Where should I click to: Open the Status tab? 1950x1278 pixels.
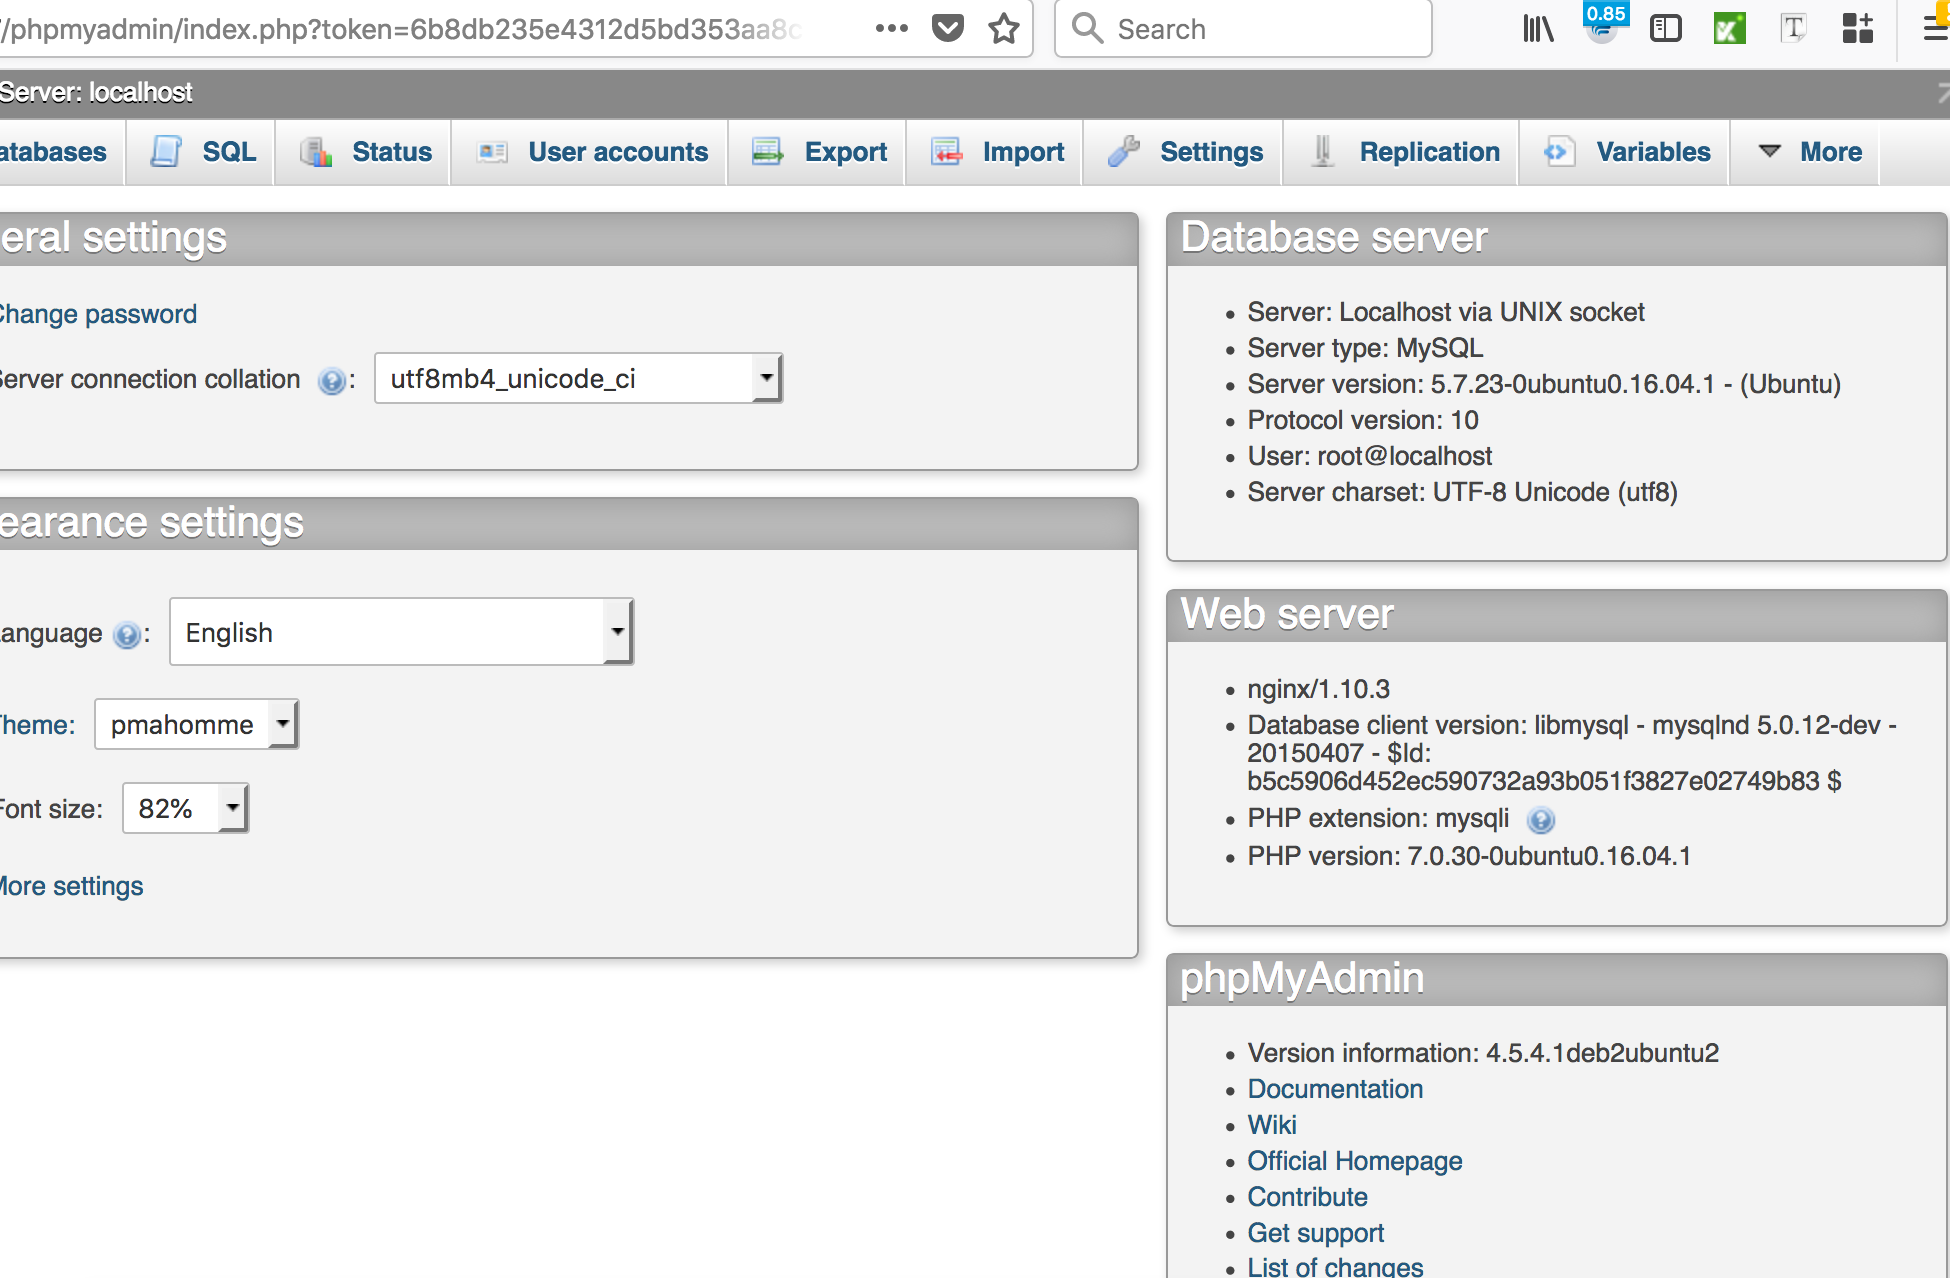[x=363, y=152]
